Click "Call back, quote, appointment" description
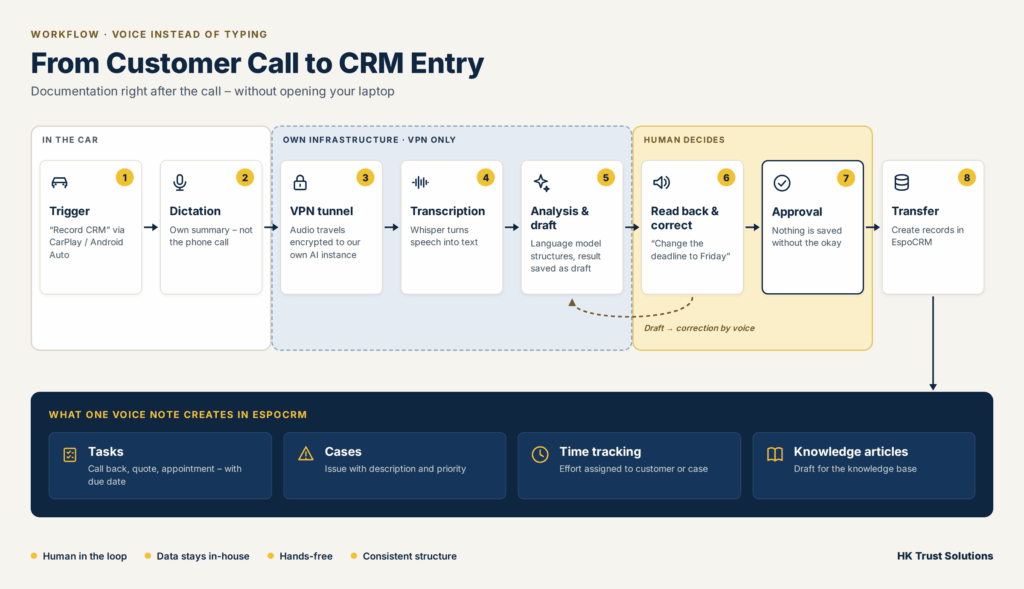The width and height of the screenshot is (1024, 589). [165, 475]
